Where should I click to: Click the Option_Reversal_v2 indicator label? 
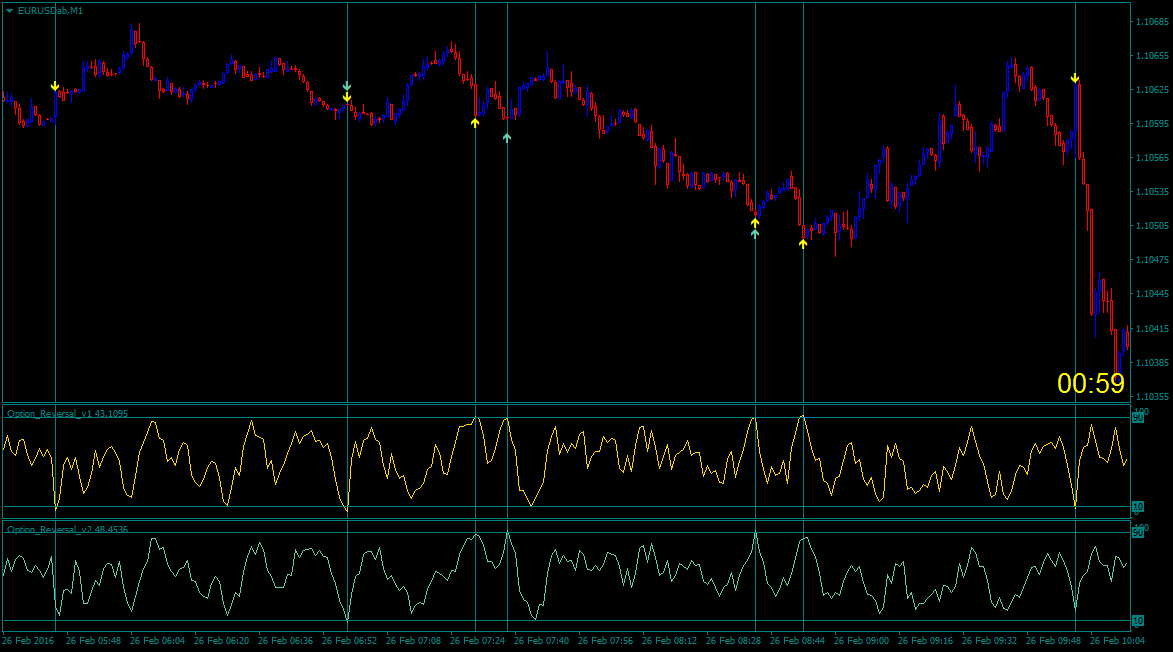click(x=67, y=529)
